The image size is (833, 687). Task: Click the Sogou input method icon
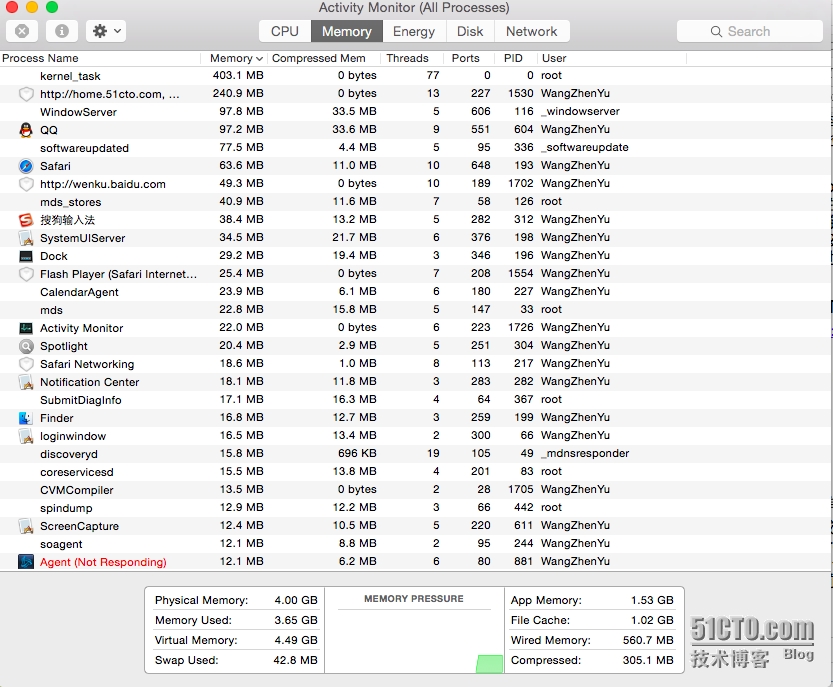click(x=26, y=219)
